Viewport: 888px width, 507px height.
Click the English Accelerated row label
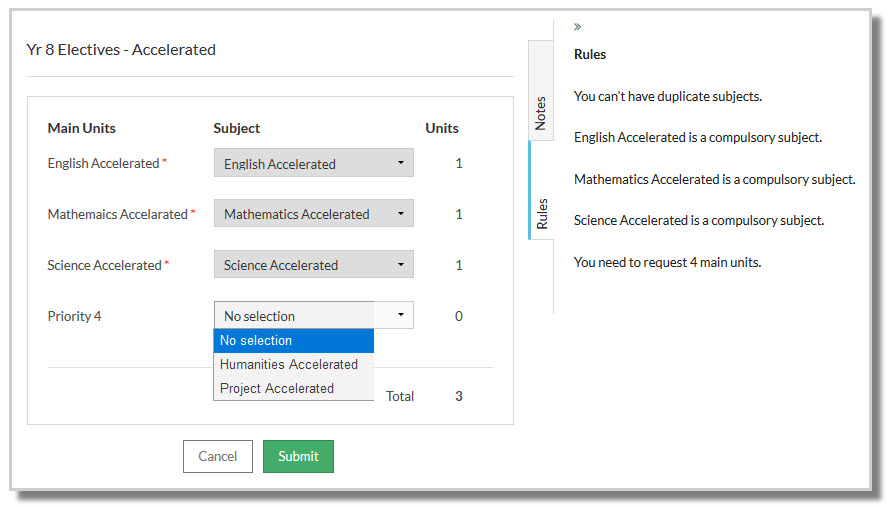click(104, 163)
